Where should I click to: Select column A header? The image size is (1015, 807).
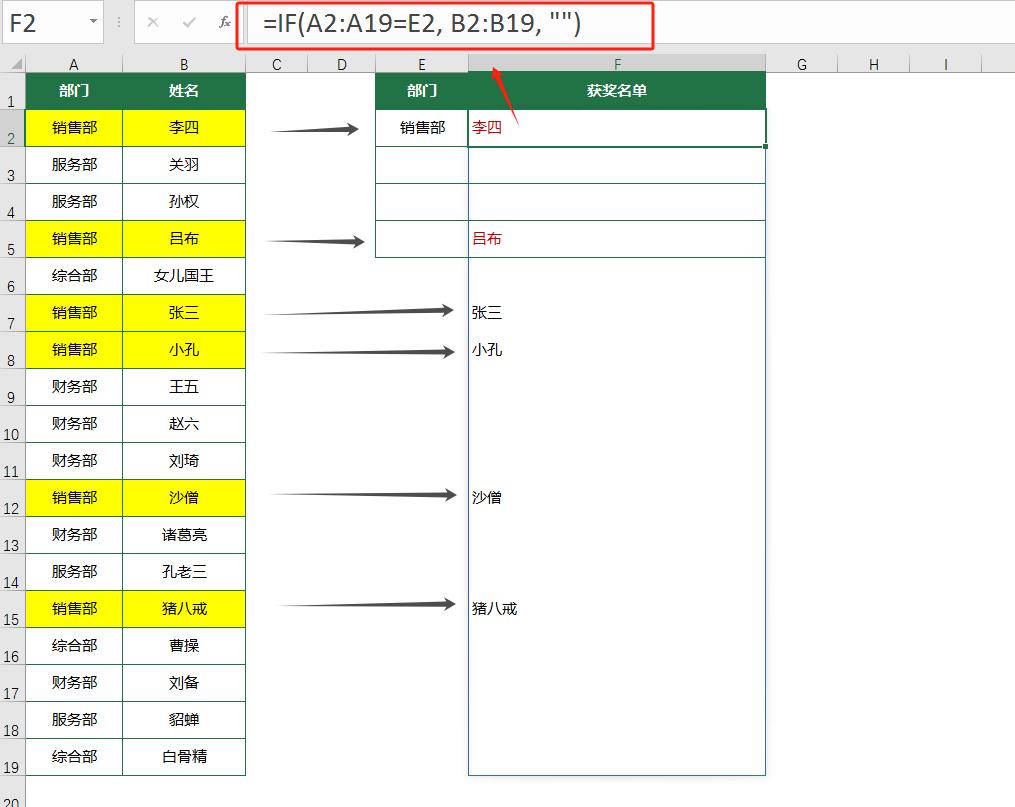coord(74,64)
